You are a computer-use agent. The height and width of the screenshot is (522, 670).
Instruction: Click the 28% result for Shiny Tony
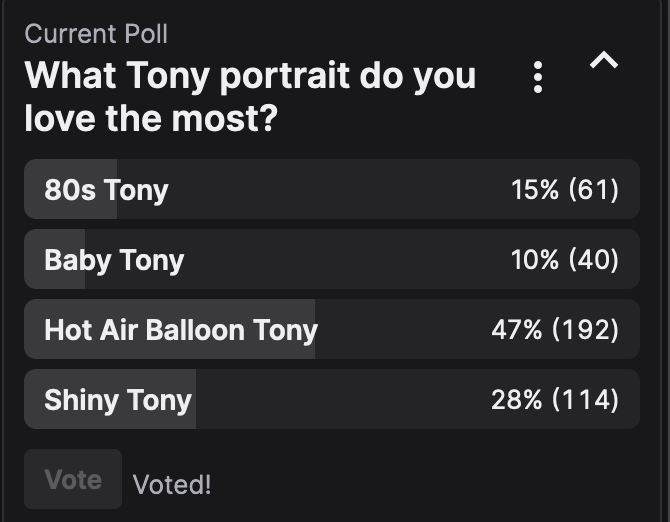(x=516, y=400)
